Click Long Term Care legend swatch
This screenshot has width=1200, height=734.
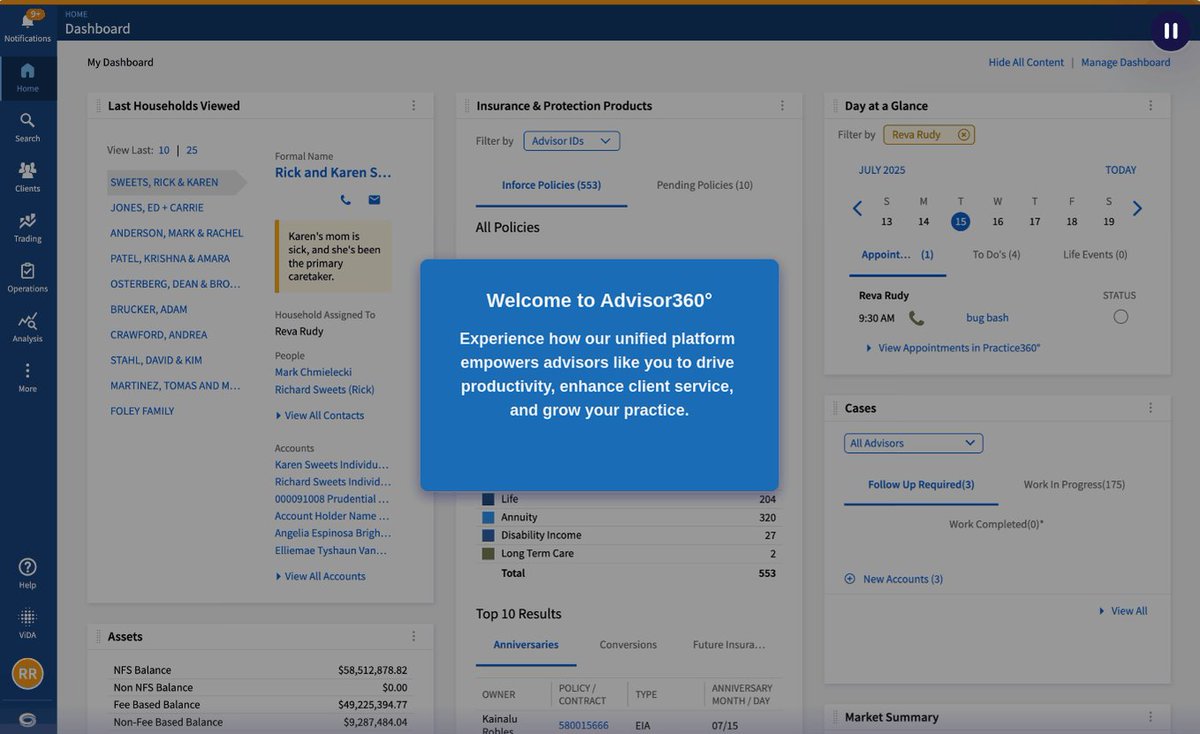(x=488, y=553)
